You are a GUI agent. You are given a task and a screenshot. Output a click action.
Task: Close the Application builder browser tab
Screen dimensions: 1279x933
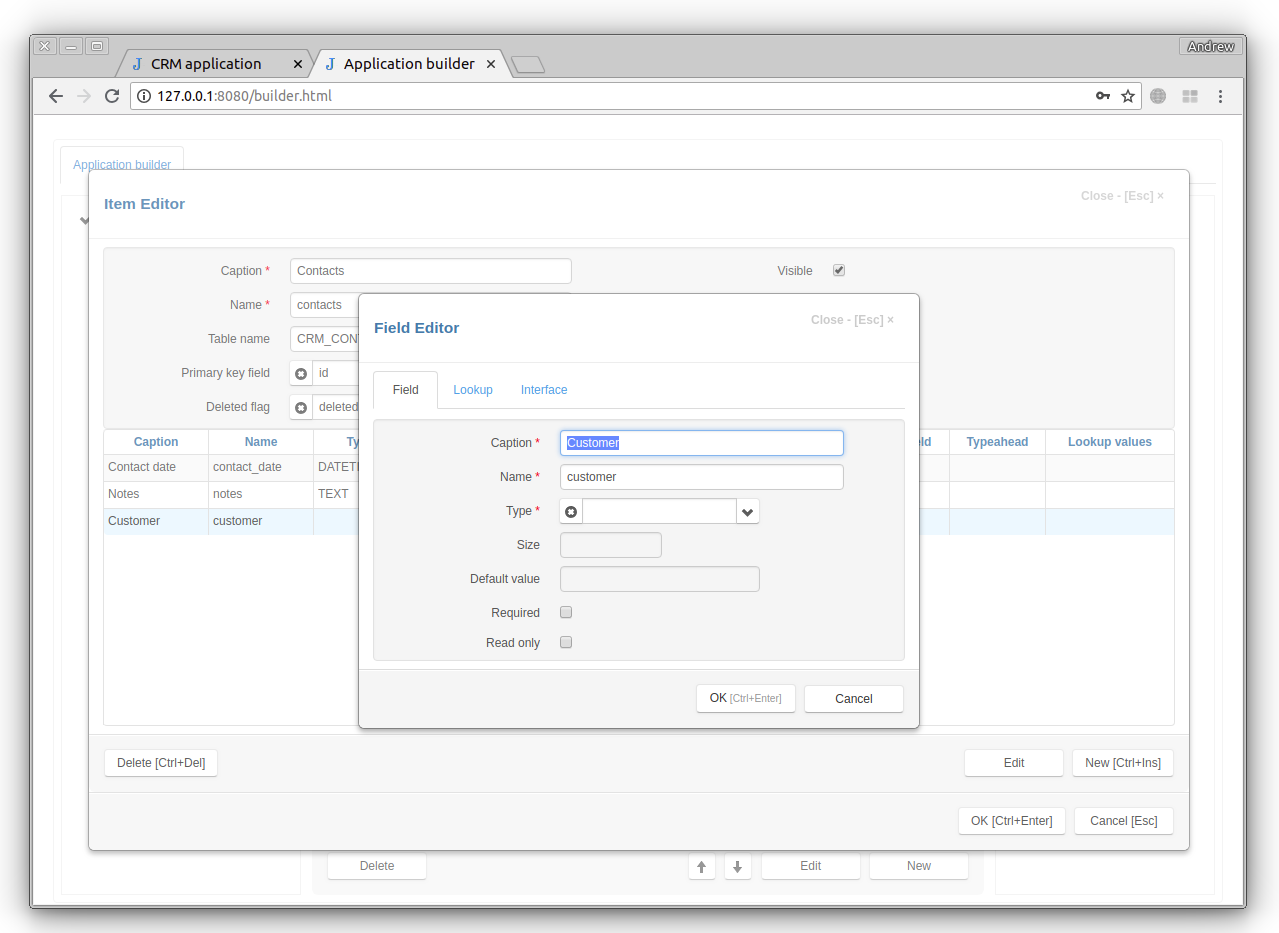491,64
